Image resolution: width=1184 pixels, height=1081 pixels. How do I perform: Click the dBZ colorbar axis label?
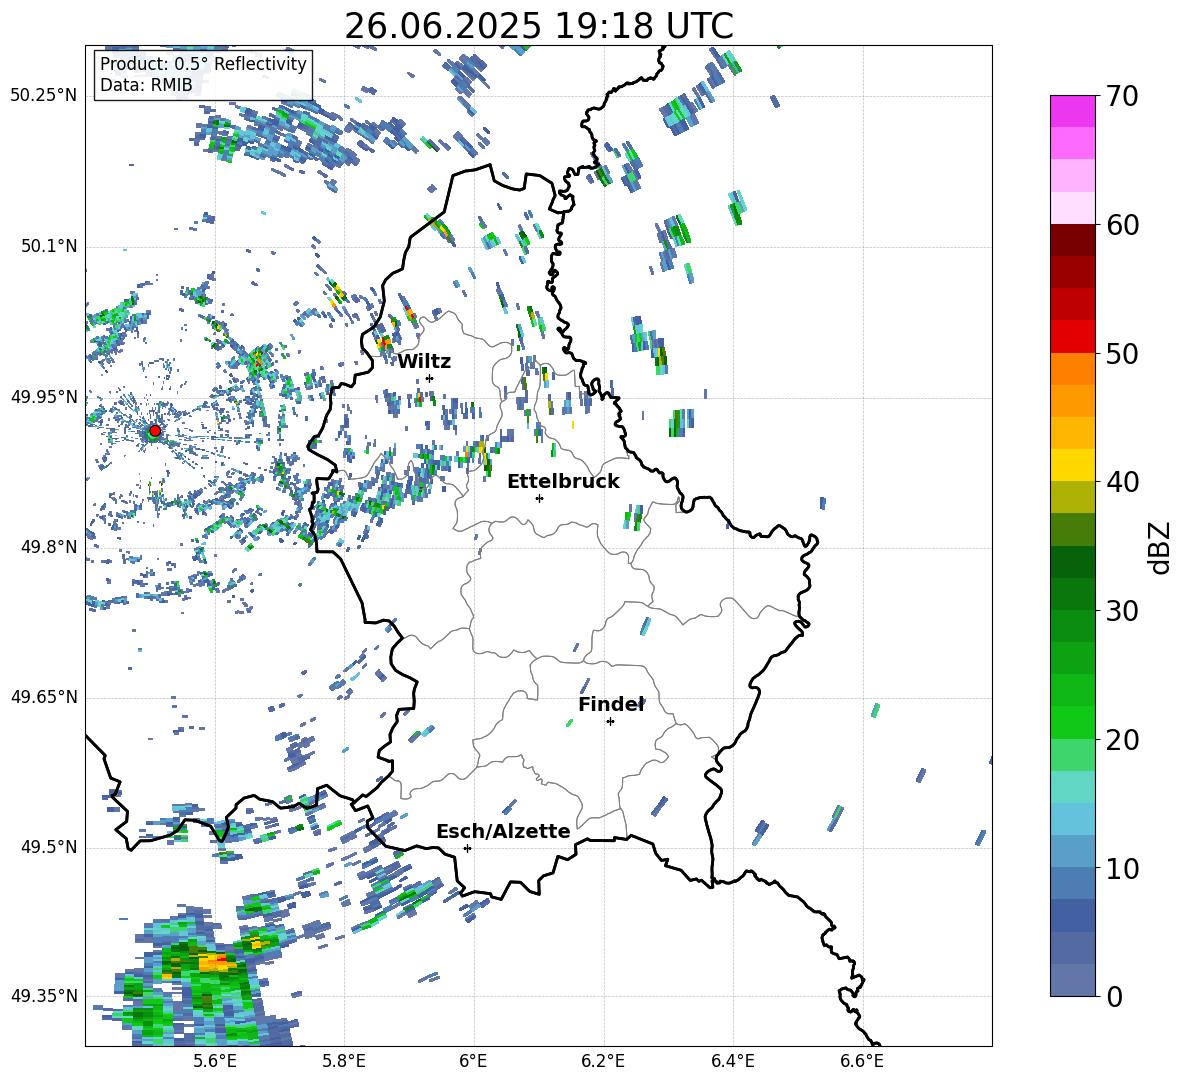coord(1161,547)
